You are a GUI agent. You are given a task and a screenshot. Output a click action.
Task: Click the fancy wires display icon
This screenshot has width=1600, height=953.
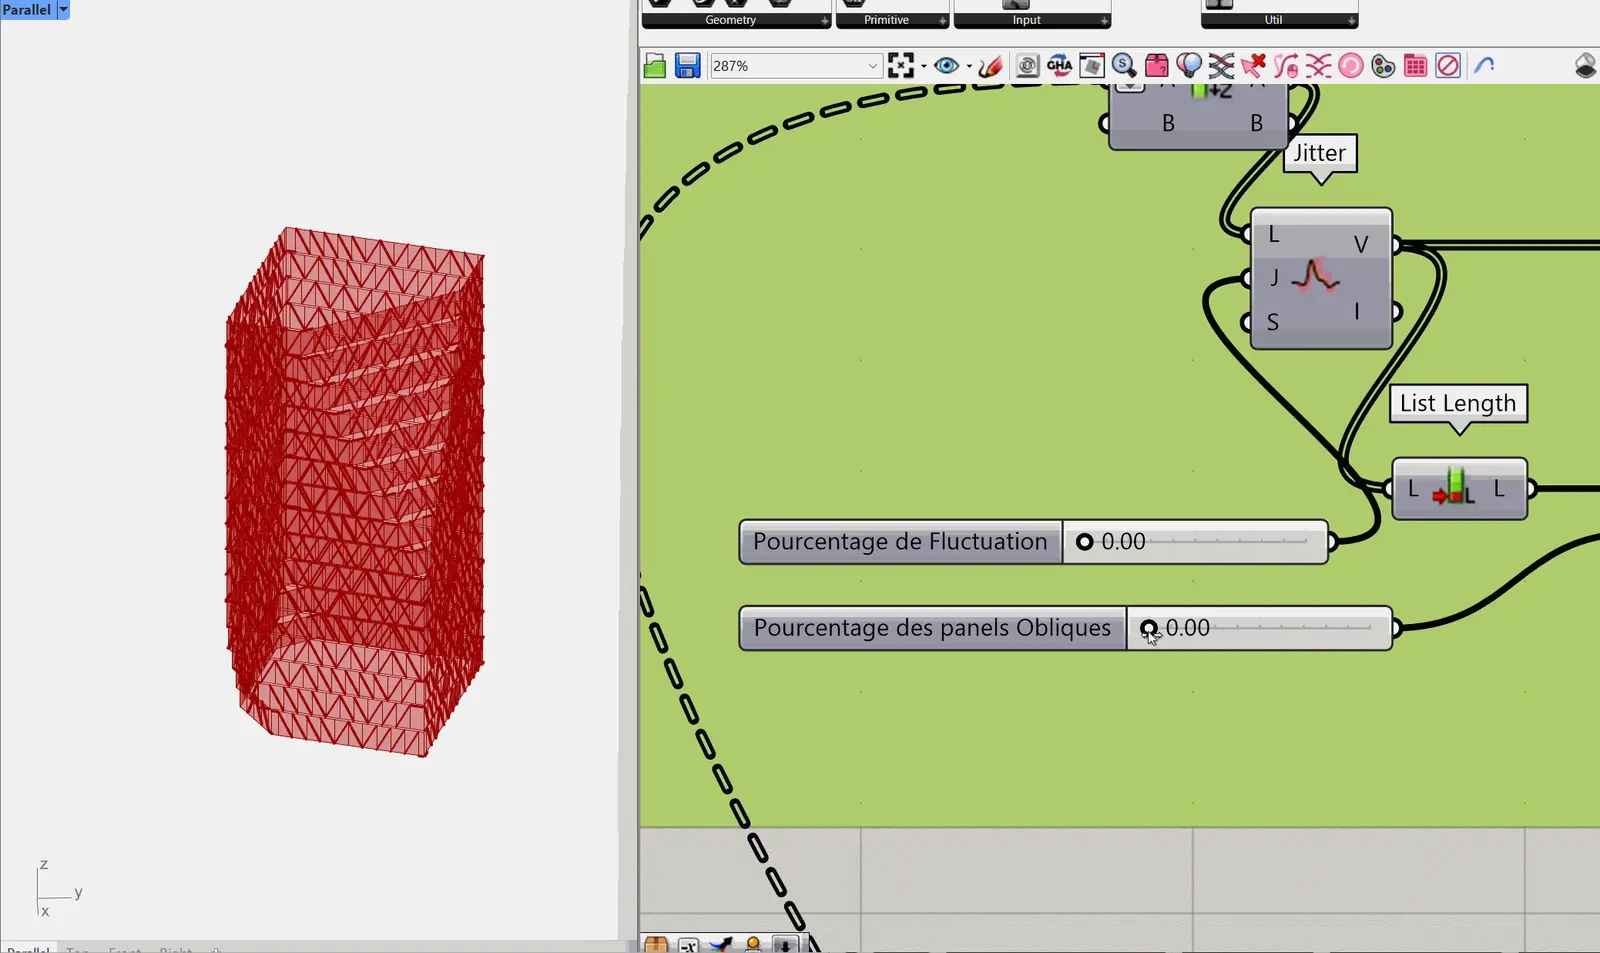coord(1221,65)
